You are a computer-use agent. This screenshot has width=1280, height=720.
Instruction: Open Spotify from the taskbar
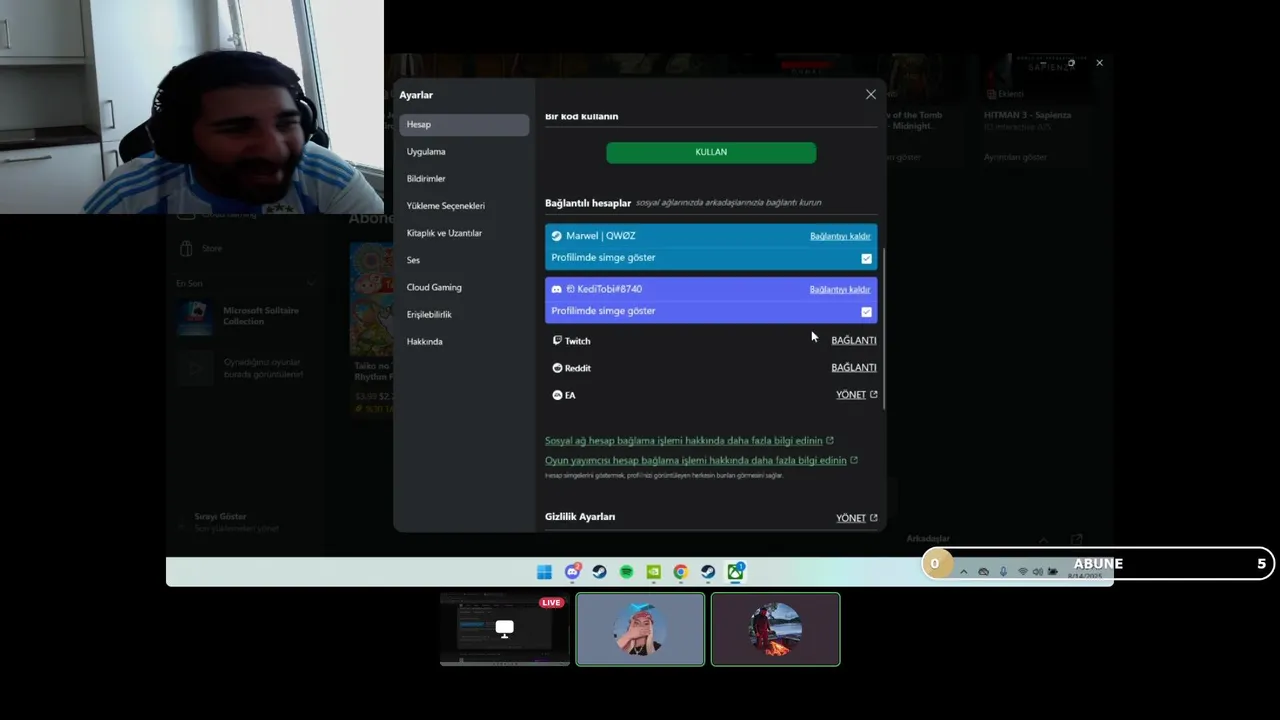626,572
